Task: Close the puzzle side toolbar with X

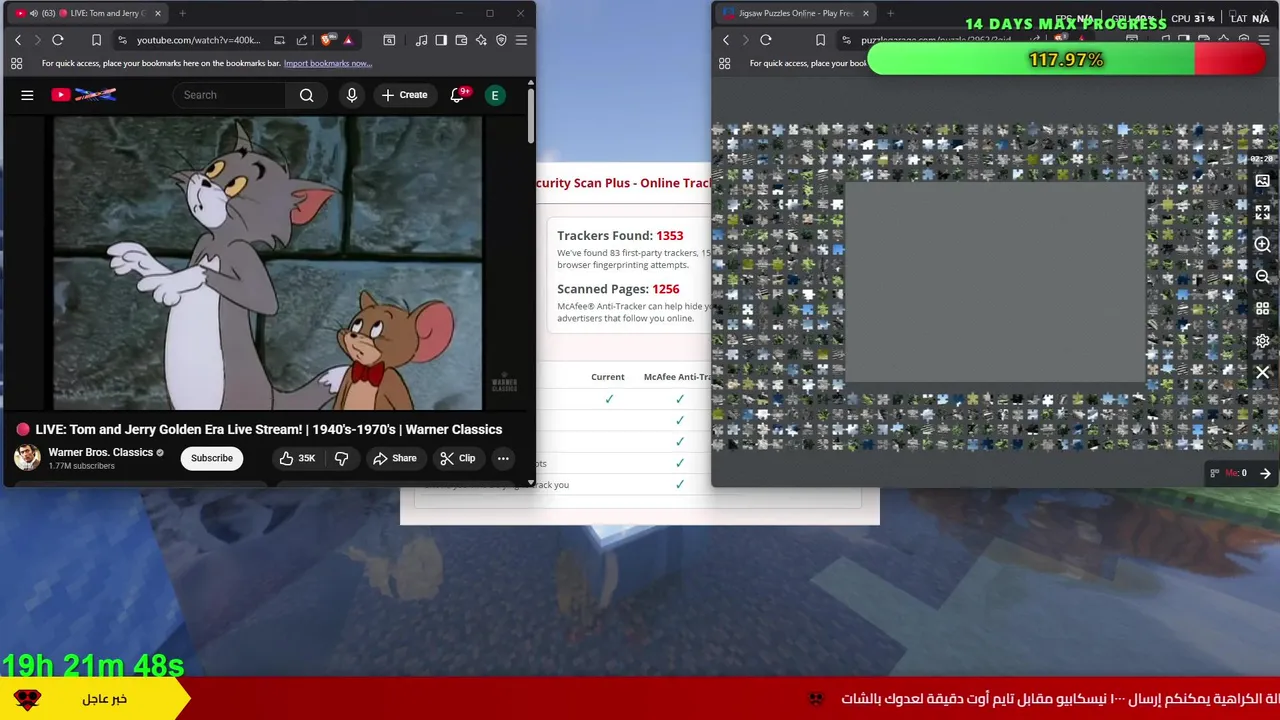Action: pyautogui.click(x=1262, y=372)
